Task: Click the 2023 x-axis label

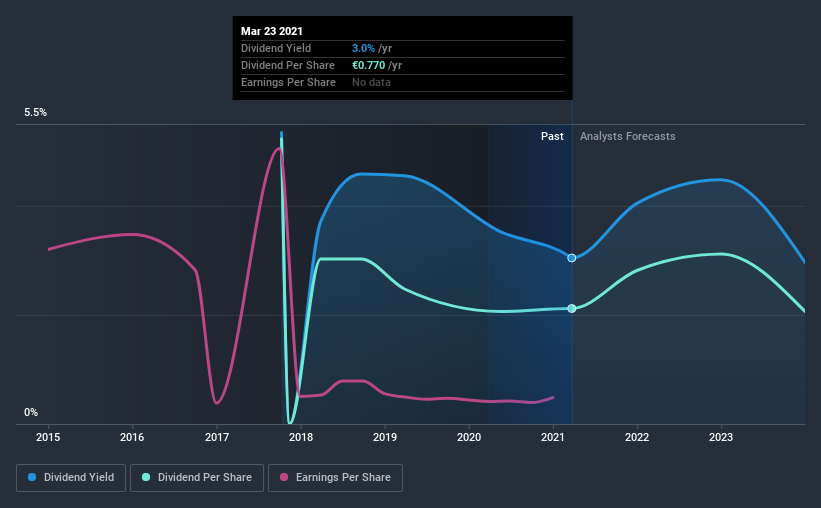Action: pos(721,437)
